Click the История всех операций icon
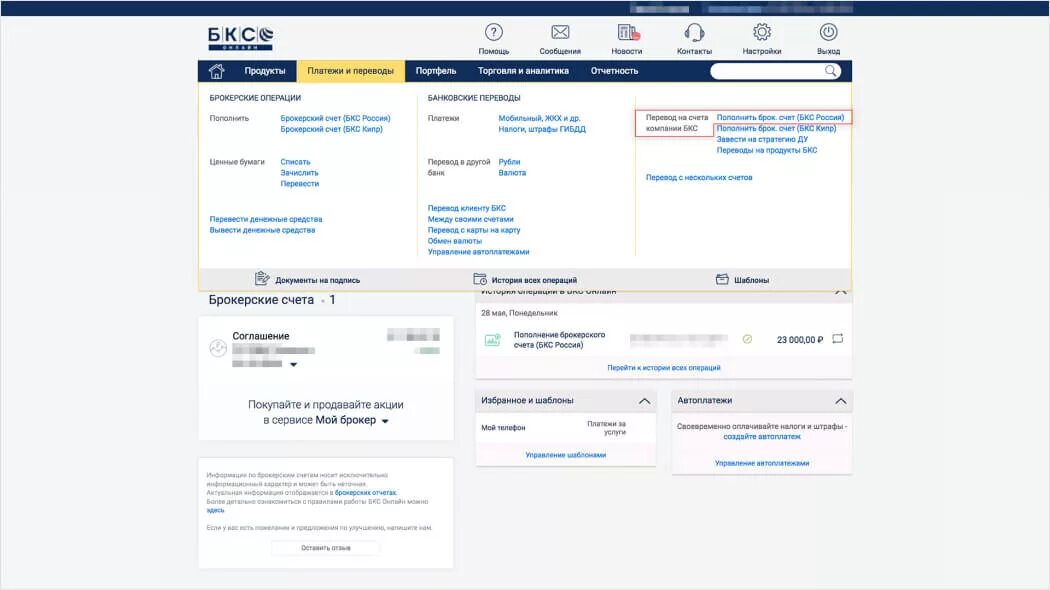The height and width of the screenshot is (590, 1050). (x=479, y=279)
